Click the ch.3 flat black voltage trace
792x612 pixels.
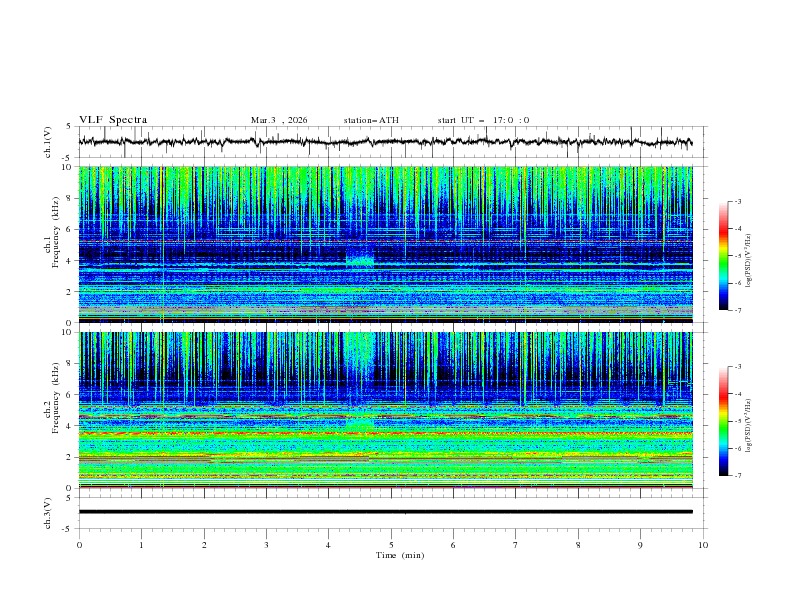coord(385,512)
